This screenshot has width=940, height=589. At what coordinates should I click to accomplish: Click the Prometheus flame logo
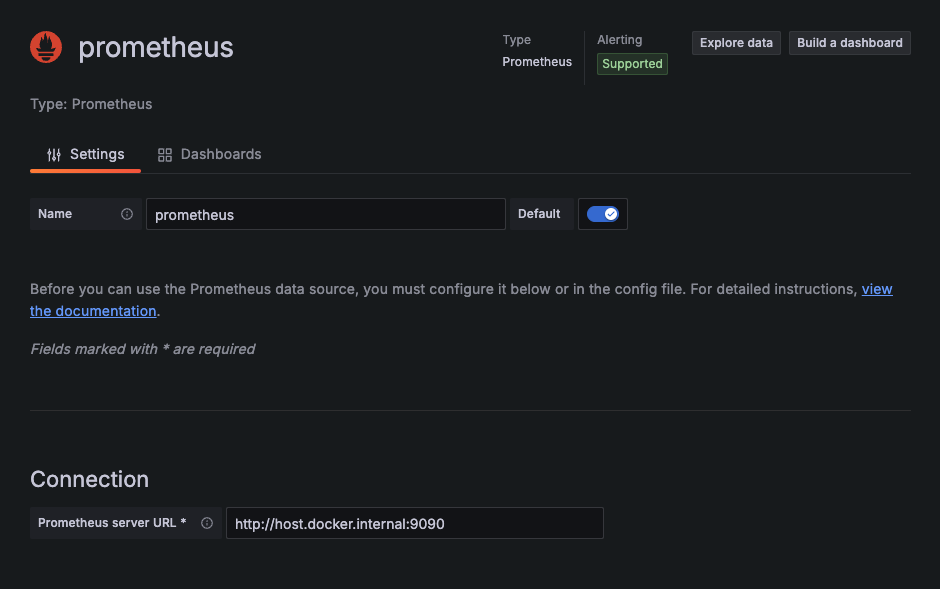[46, 47]
